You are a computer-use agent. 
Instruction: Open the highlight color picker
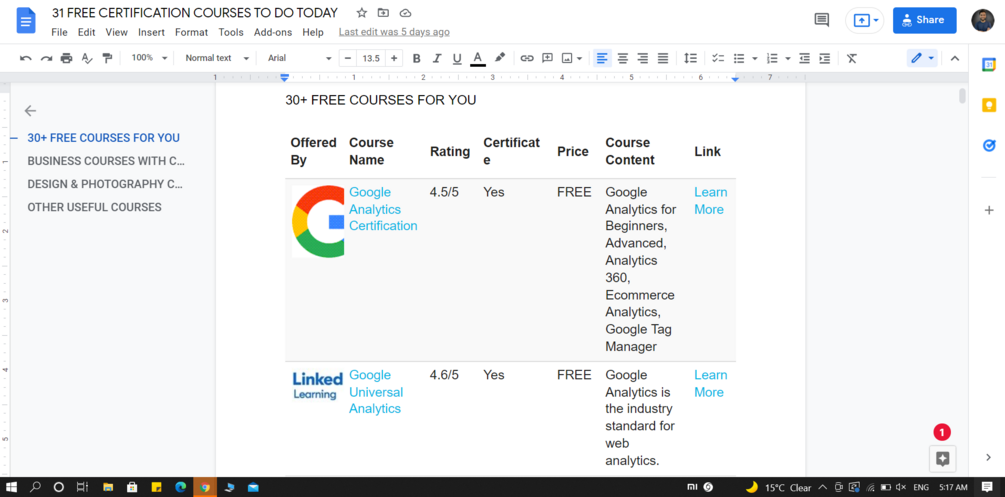(x=500, y=58)
